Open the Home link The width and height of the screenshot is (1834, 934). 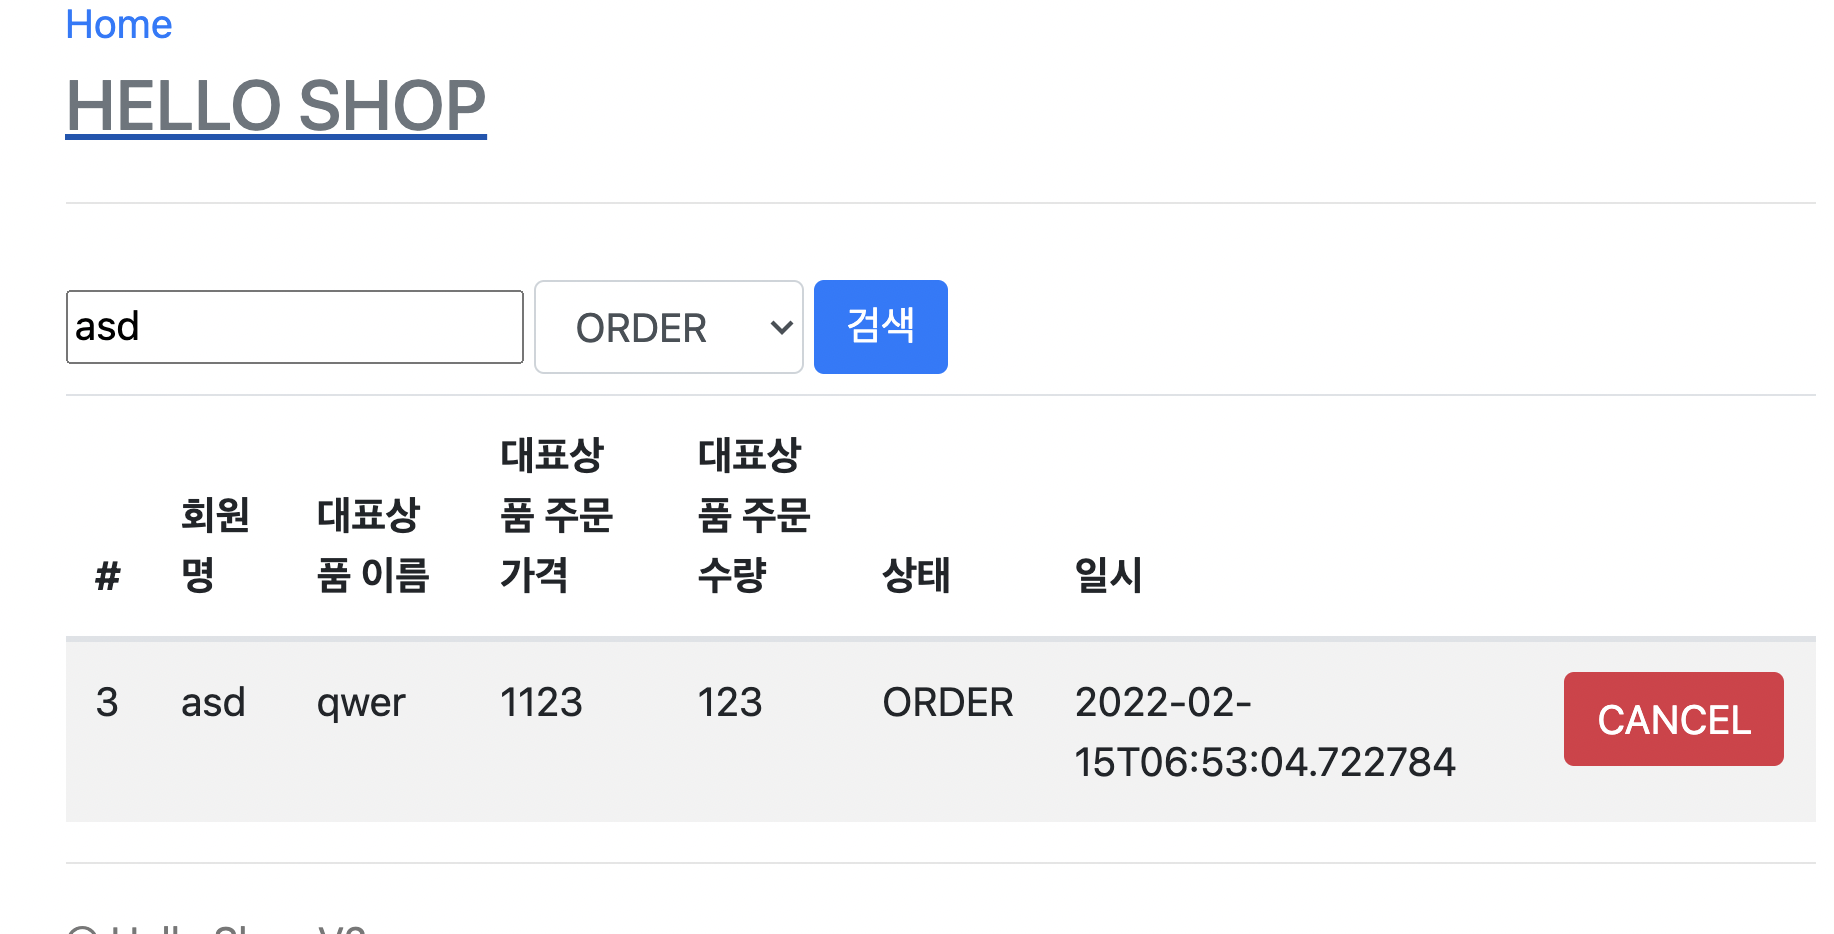tap(118, 24)
